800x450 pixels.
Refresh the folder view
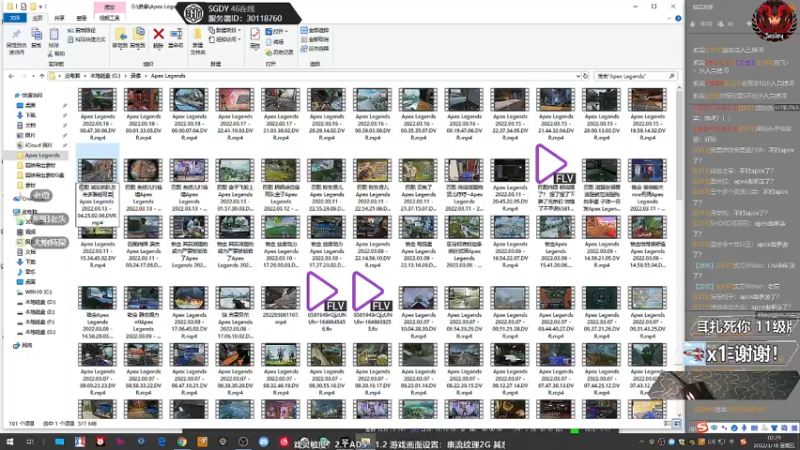pos(586,76)
